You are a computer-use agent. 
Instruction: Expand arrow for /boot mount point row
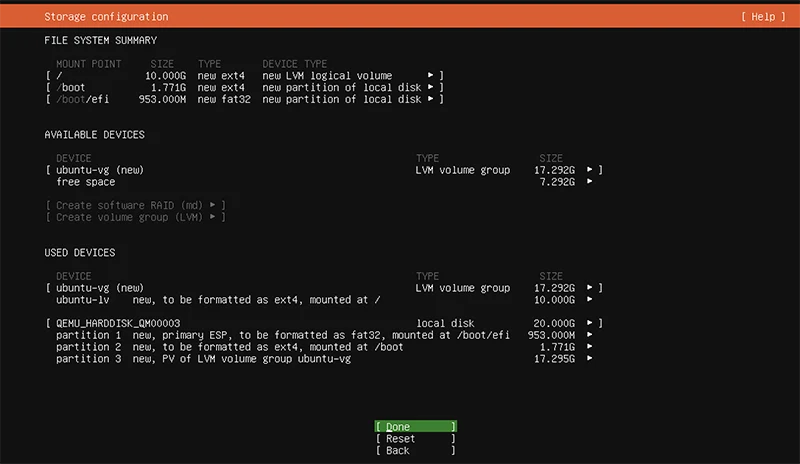(x=431, y=87)
